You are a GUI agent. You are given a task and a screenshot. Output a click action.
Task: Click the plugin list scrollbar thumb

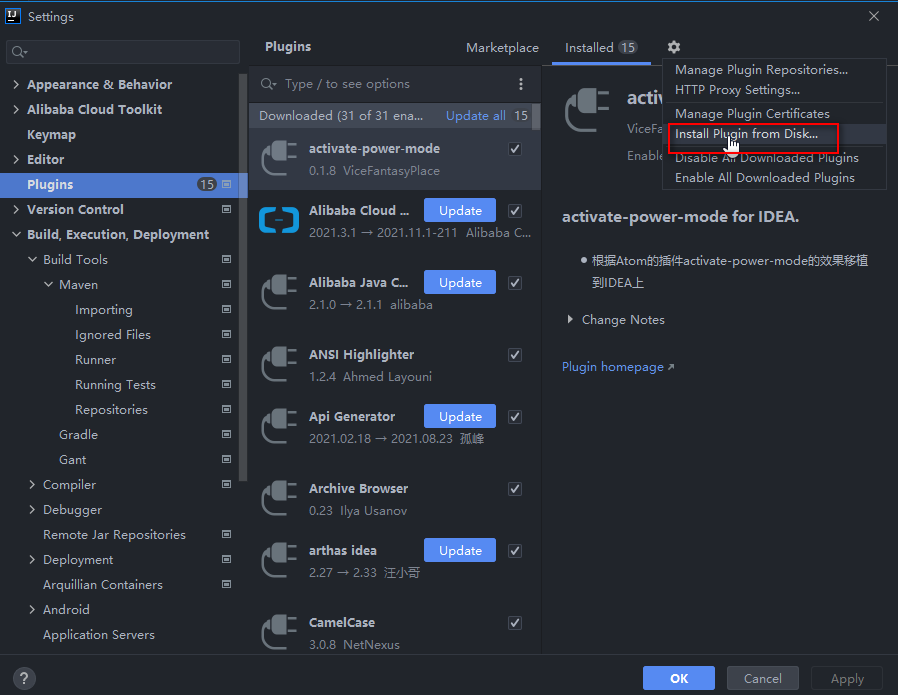click(536, 117)
